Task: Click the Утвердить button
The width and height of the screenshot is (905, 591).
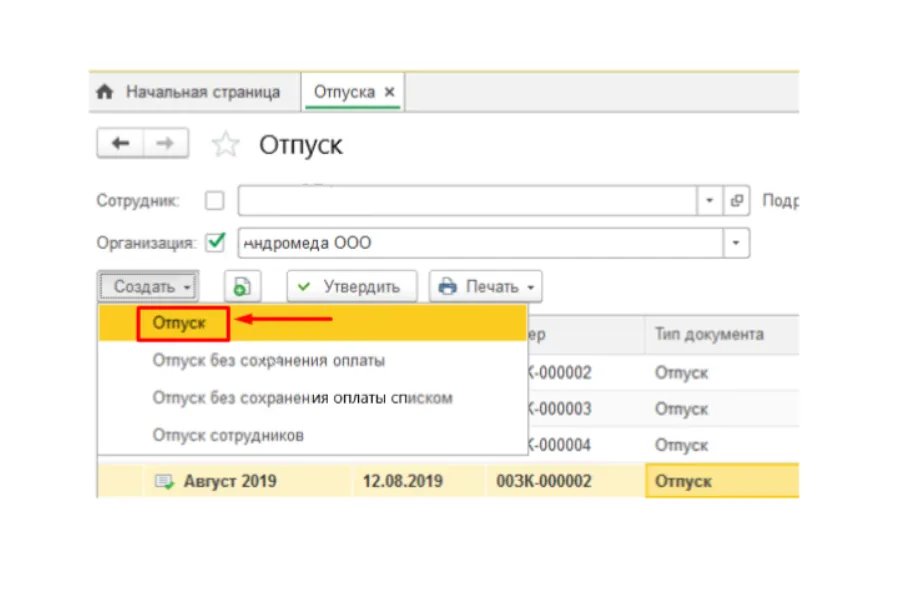Action: coord(352,286)
